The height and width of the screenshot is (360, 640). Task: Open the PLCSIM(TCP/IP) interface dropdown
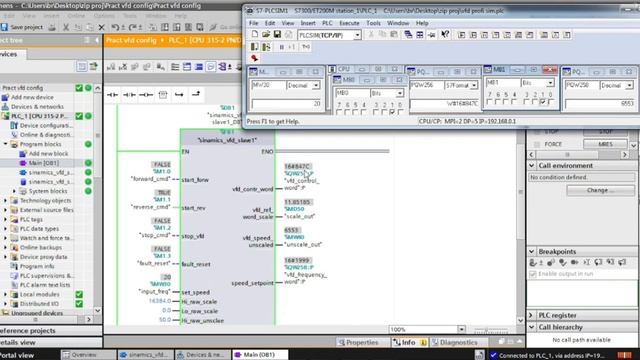click(x=357, y=35)
